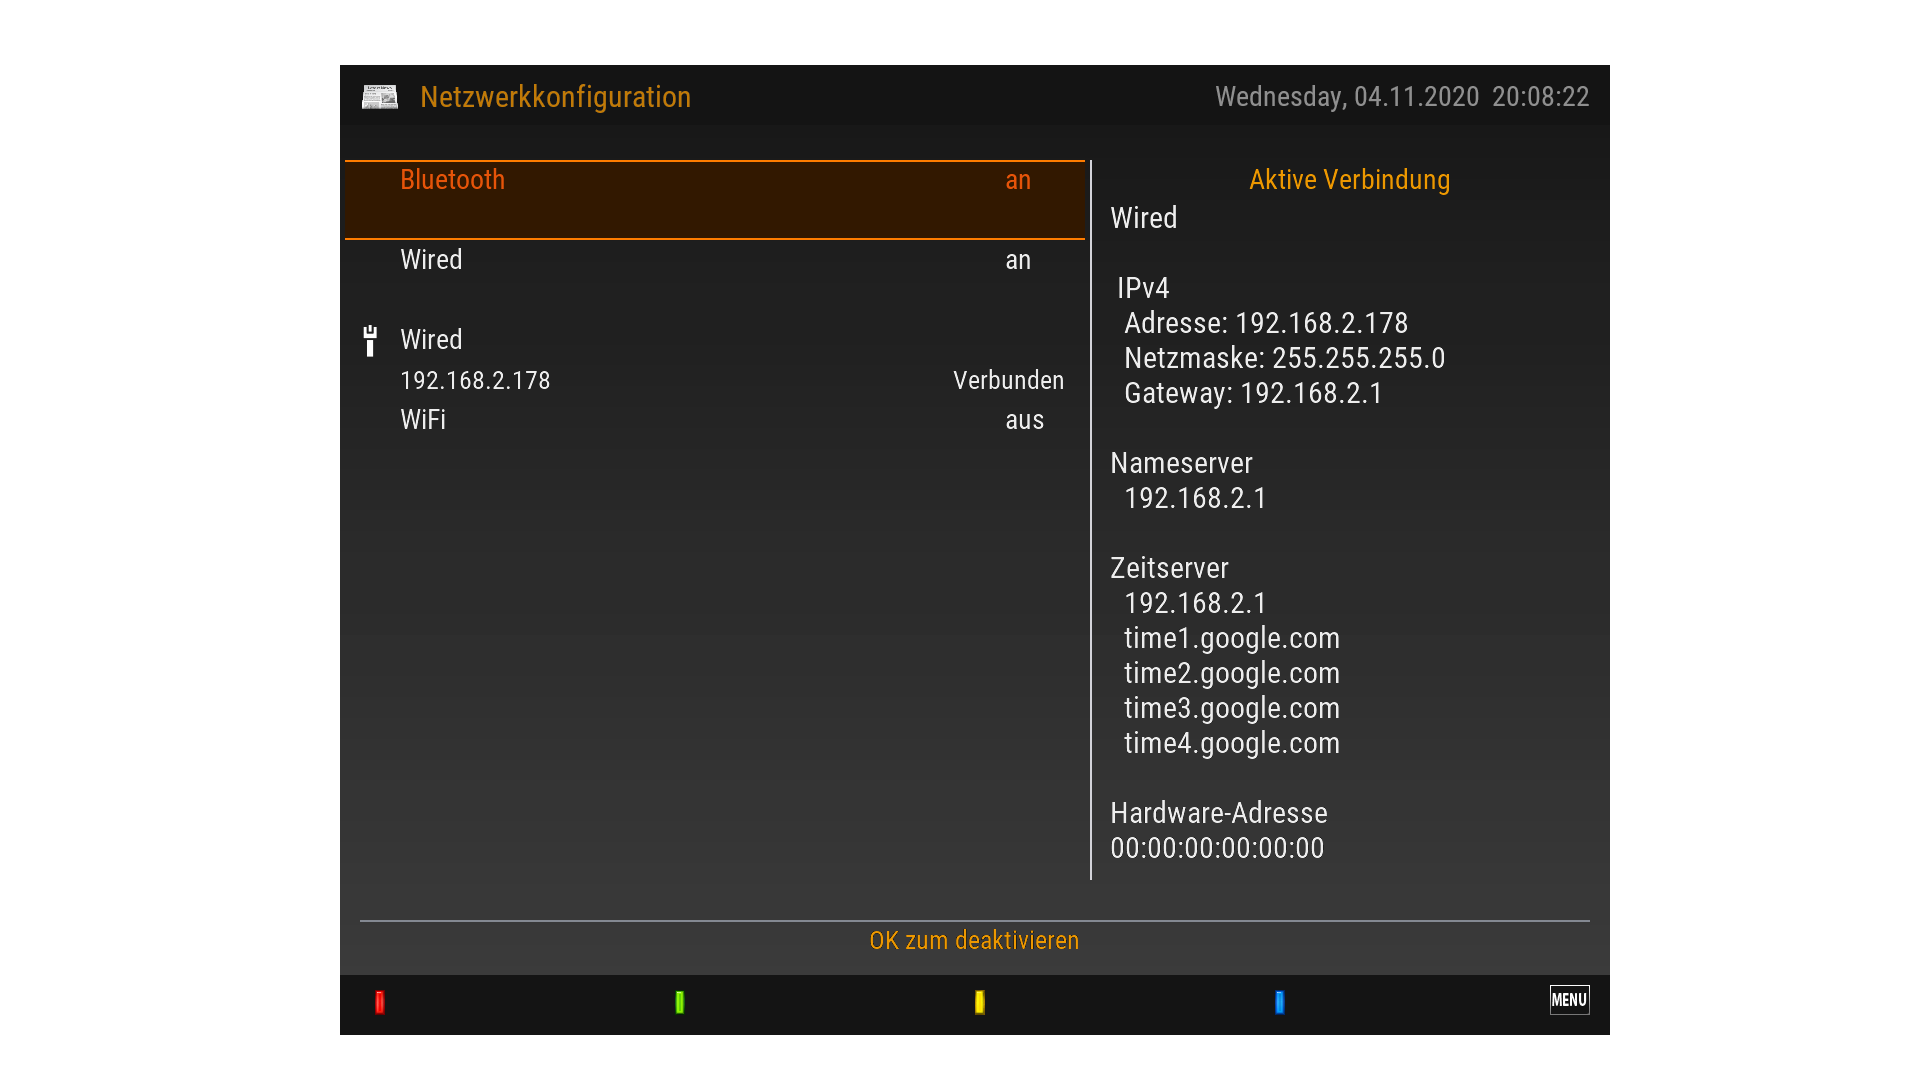Click the Aktive Verbindung panel heading
1920x1080 pixels.
click(x=1349, y=180)
